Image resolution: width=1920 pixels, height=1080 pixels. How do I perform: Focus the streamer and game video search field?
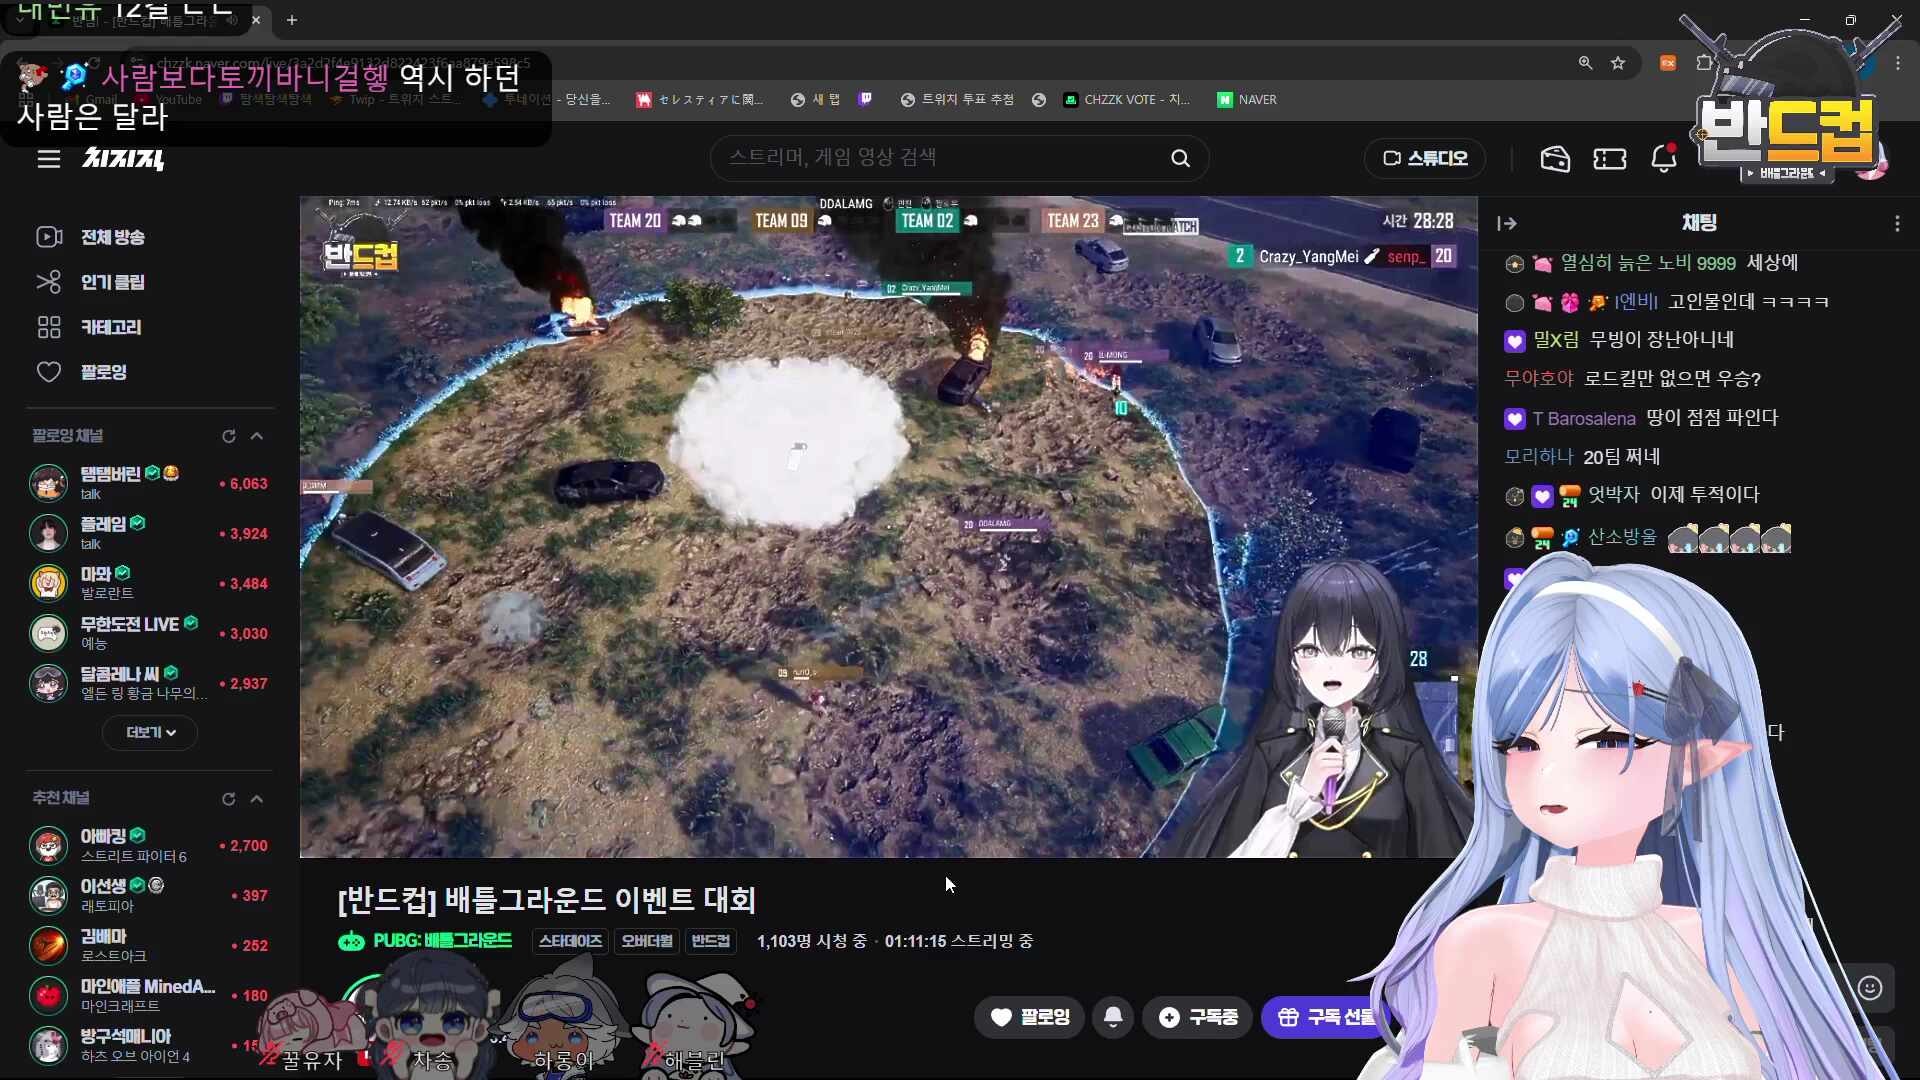click(x=940, y=158)
